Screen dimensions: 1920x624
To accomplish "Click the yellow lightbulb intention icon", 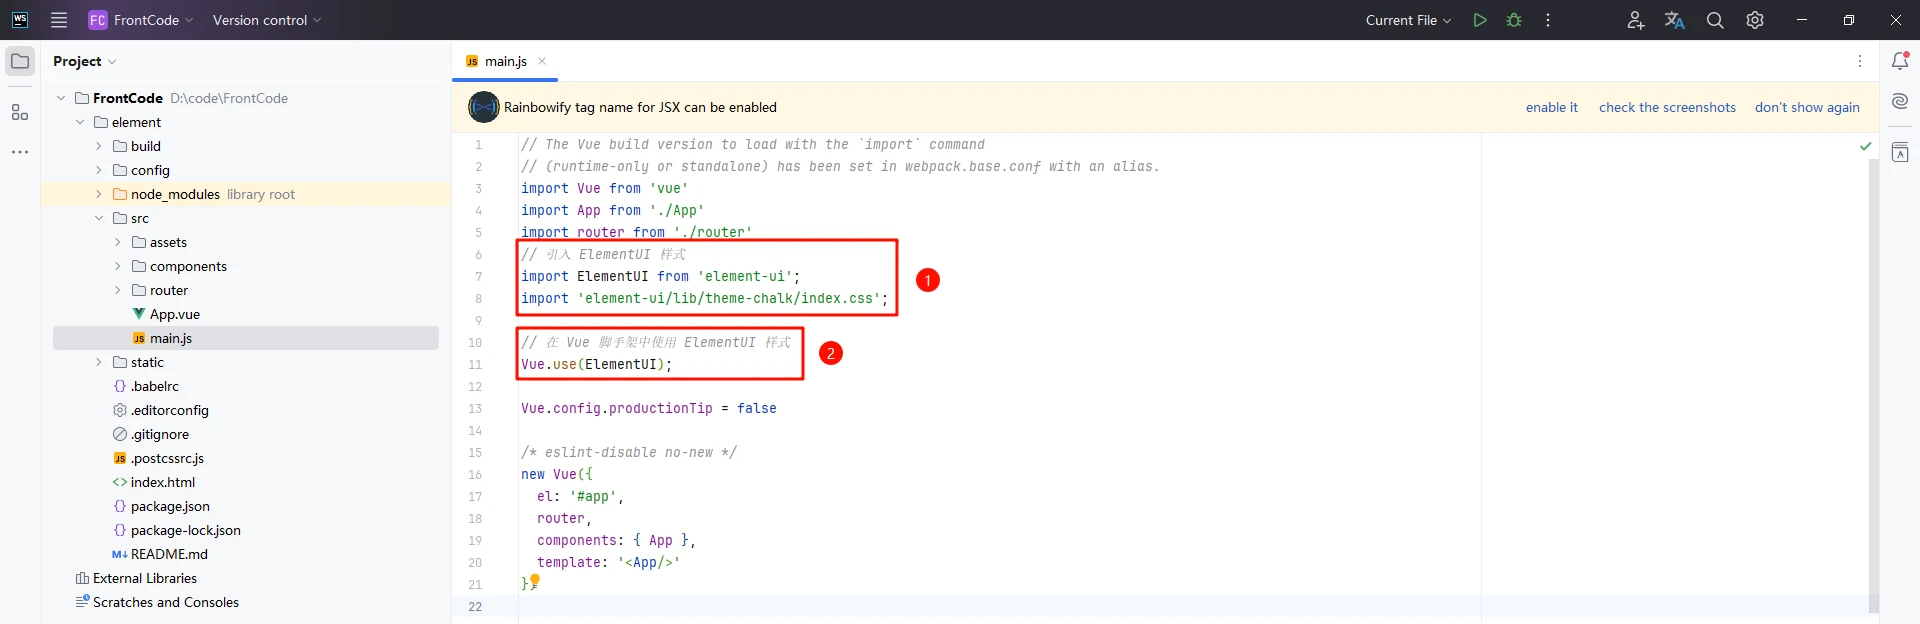I will point(535,580).
